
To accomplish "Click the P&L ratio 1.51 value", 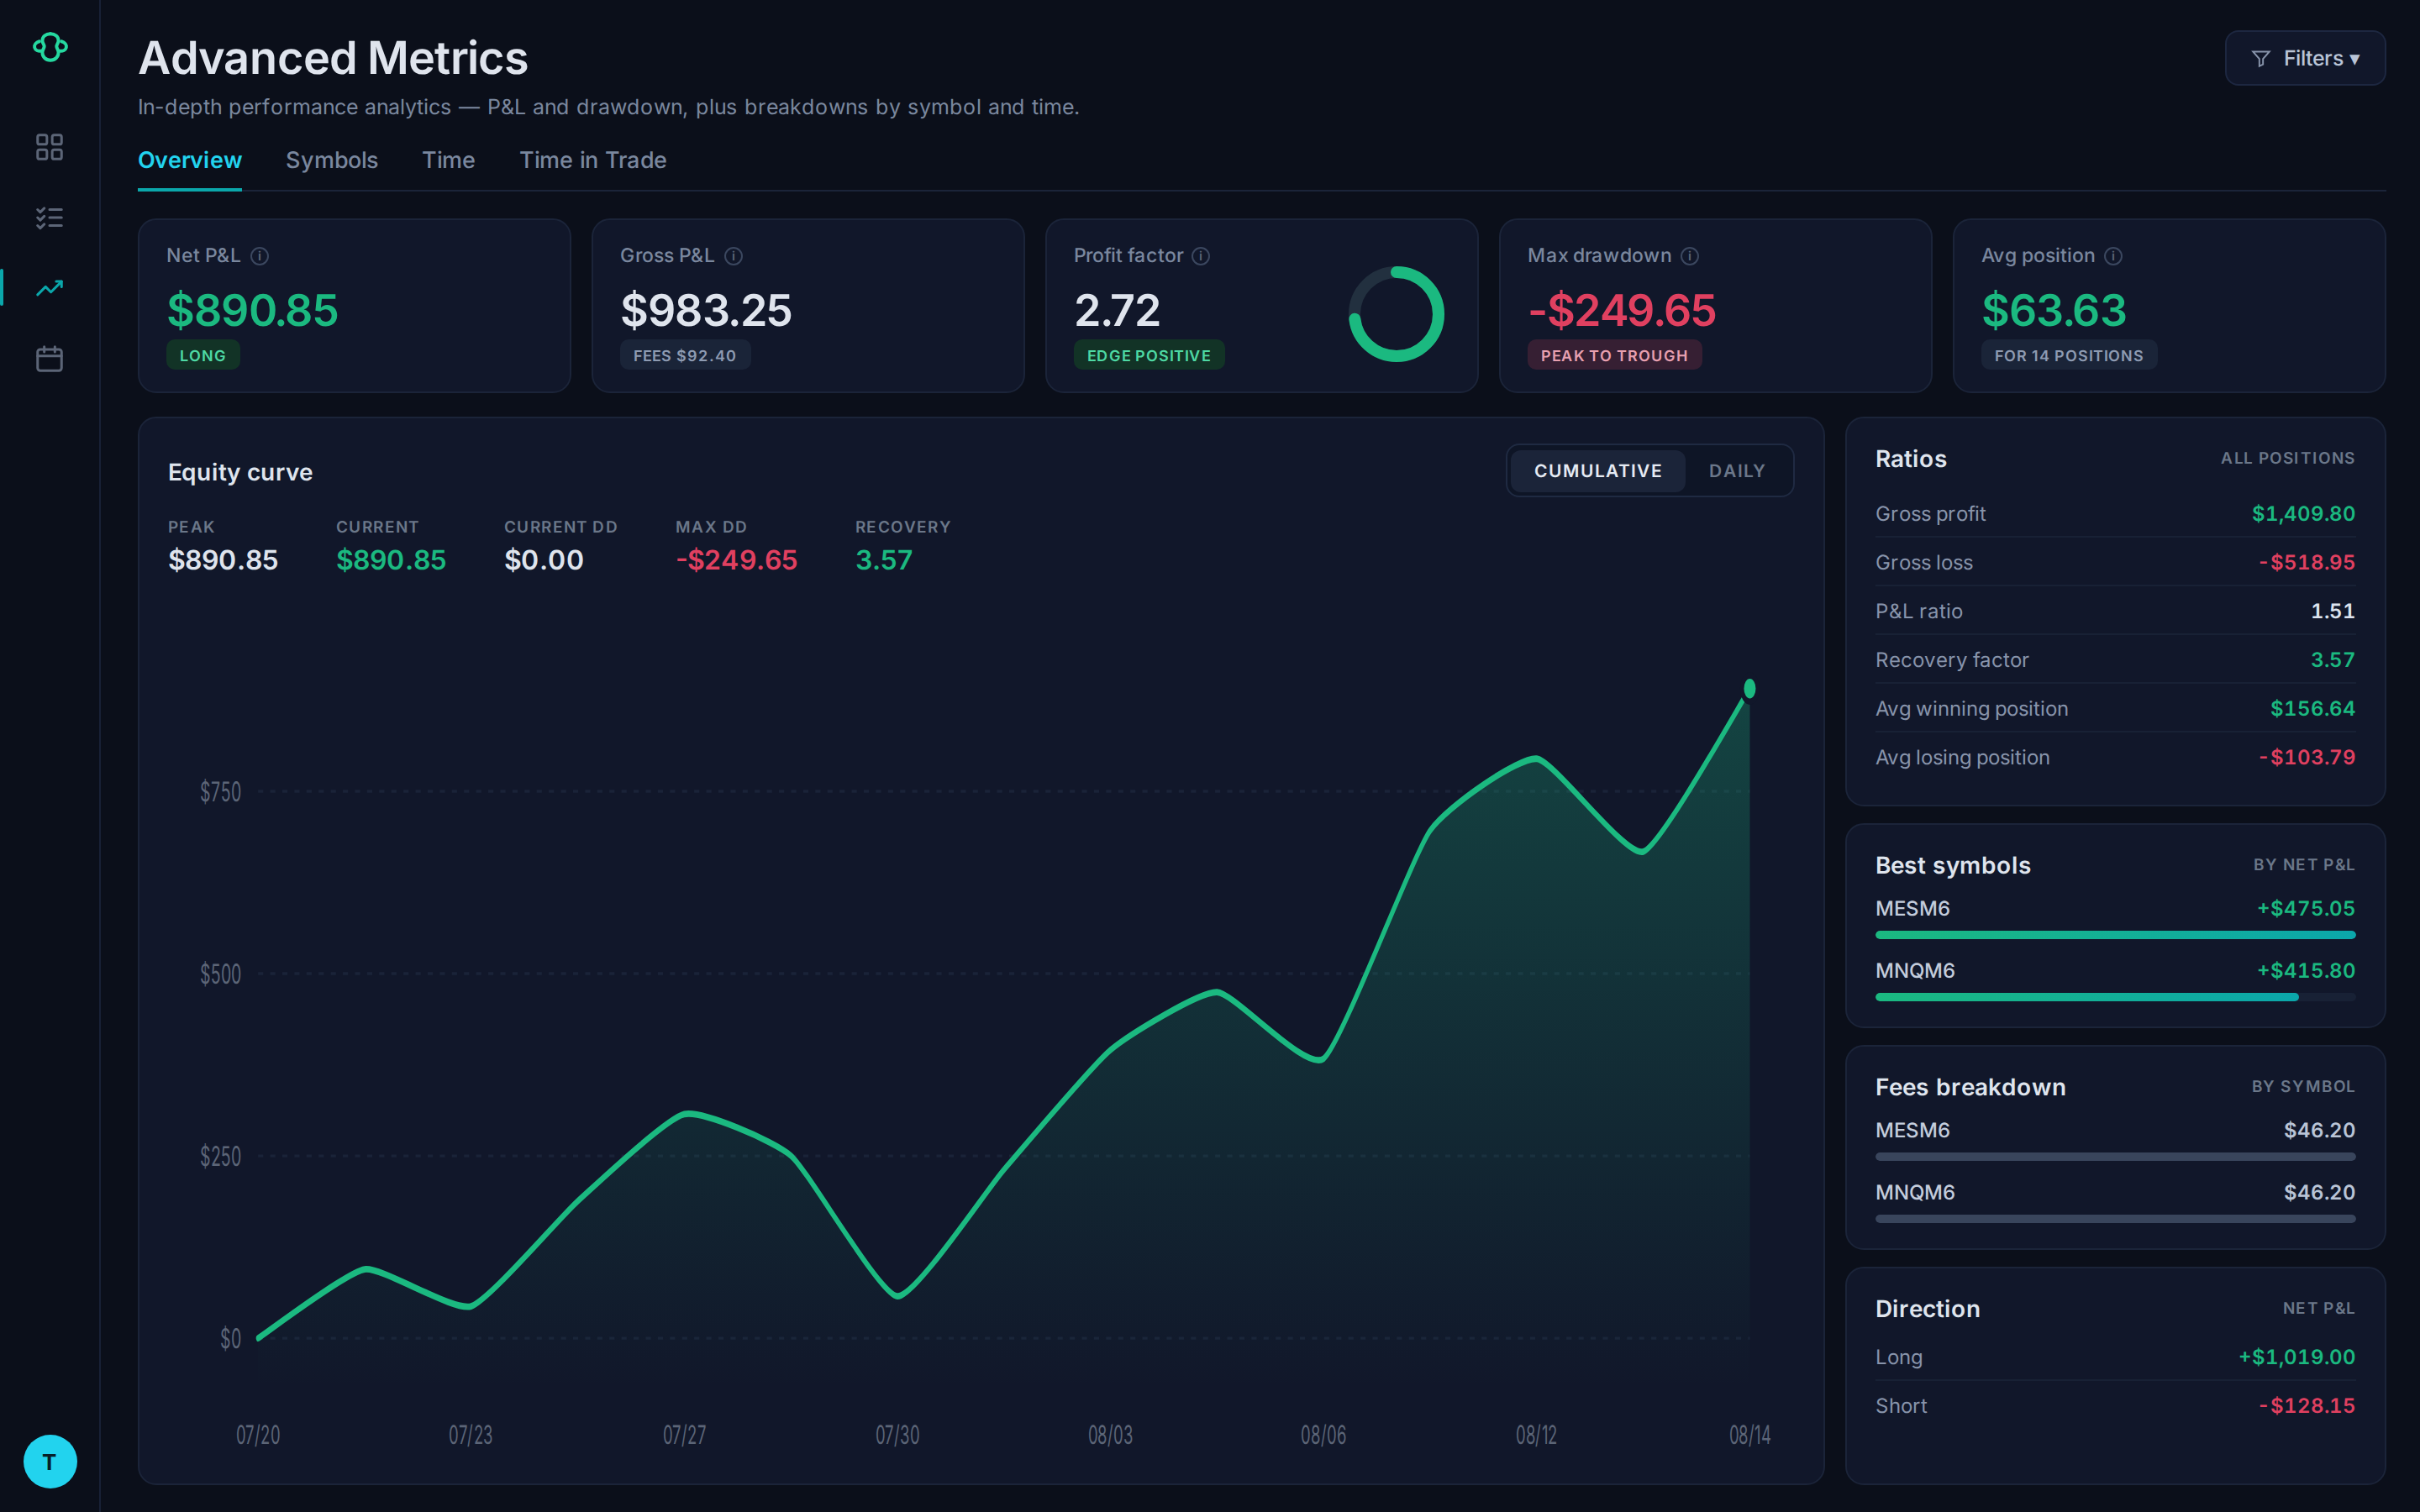I will coord(2332,611).
